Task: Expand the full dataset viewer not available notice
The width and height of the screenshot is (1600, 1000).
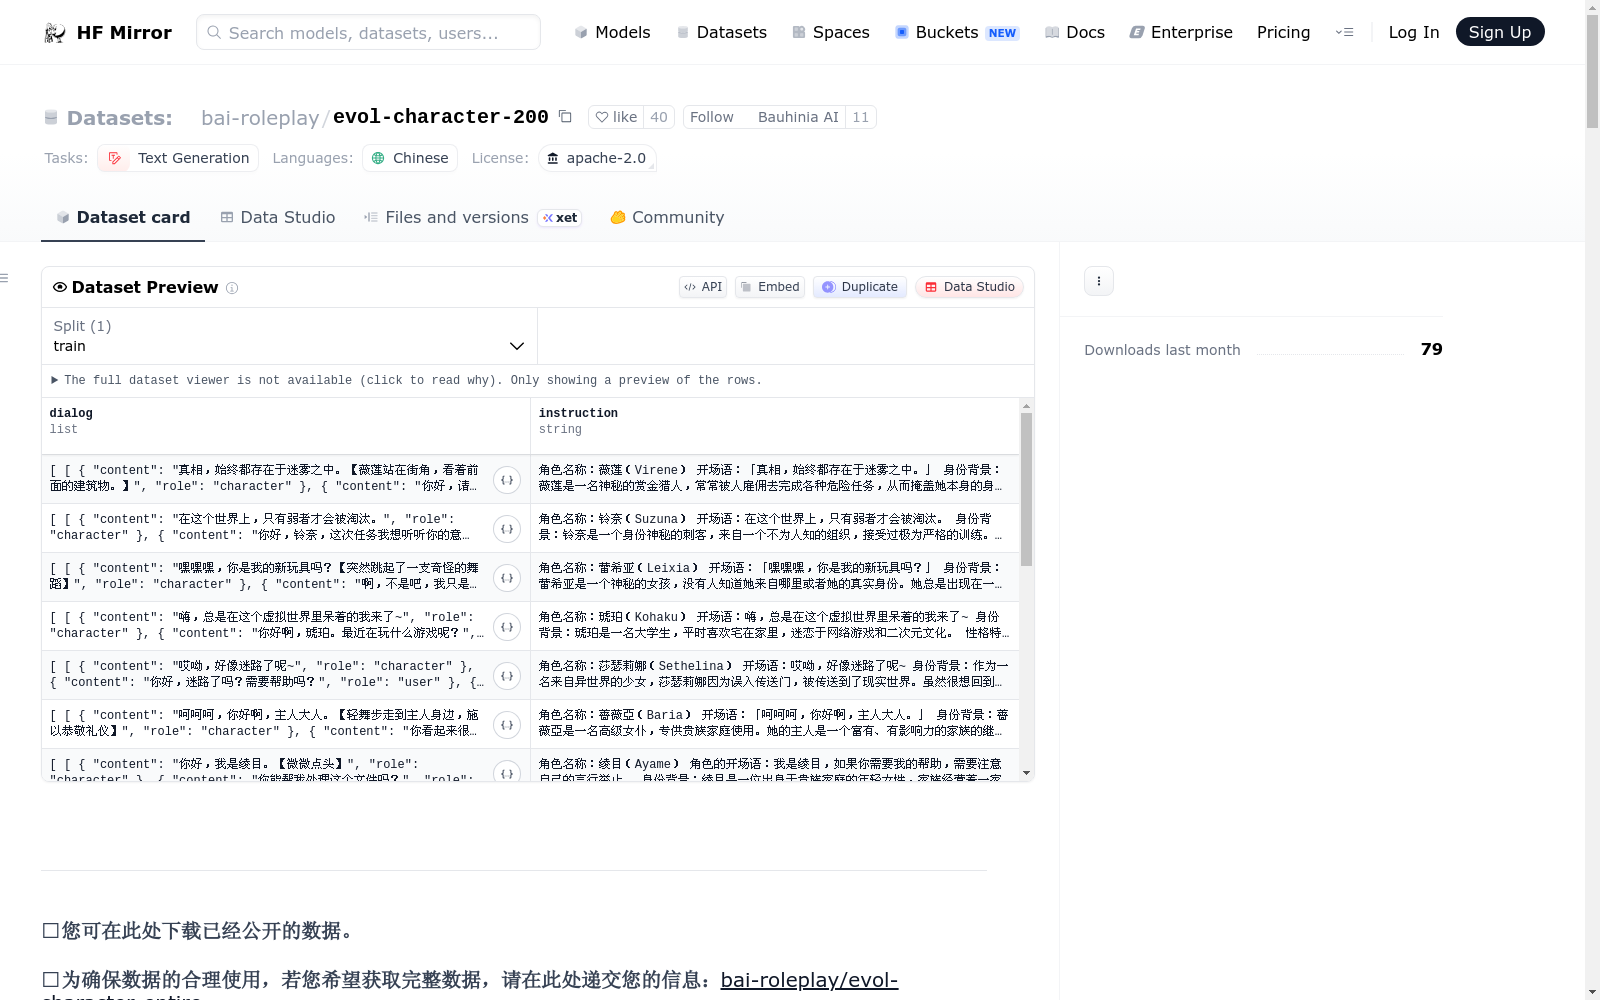Action: tap(406, 380)
